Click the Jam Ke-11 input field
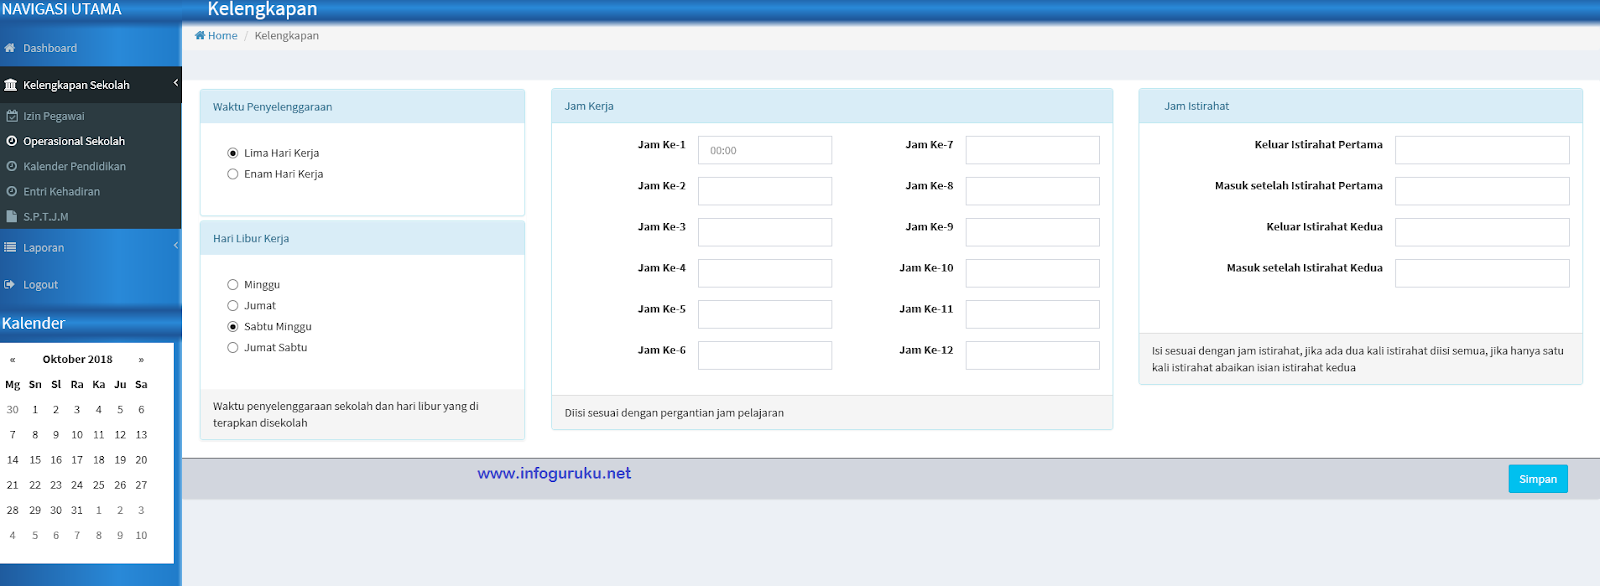Screen dimensions: 1600x586 tap(1033, 314)
